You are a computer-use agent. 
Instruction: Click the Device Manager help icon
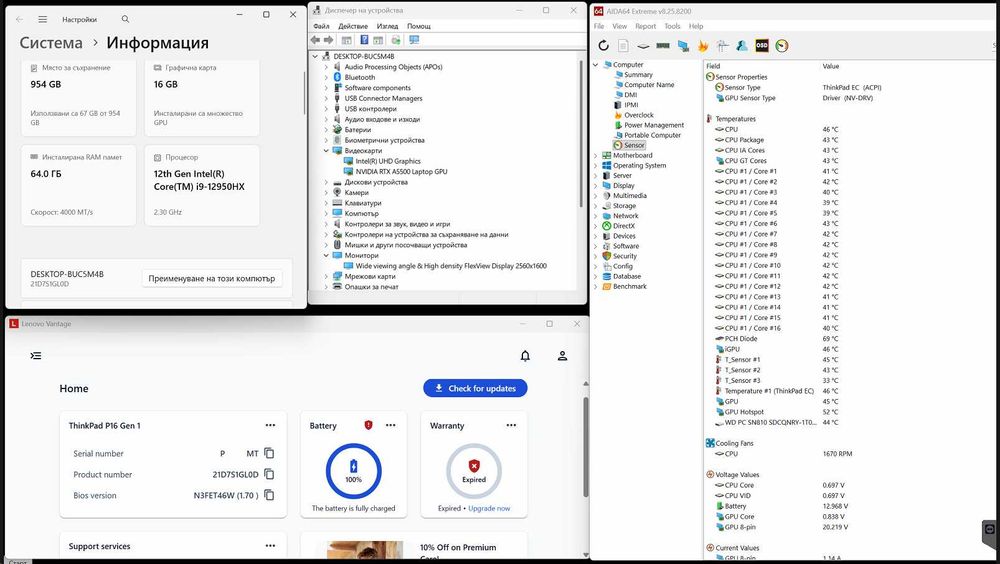(364, 40)
